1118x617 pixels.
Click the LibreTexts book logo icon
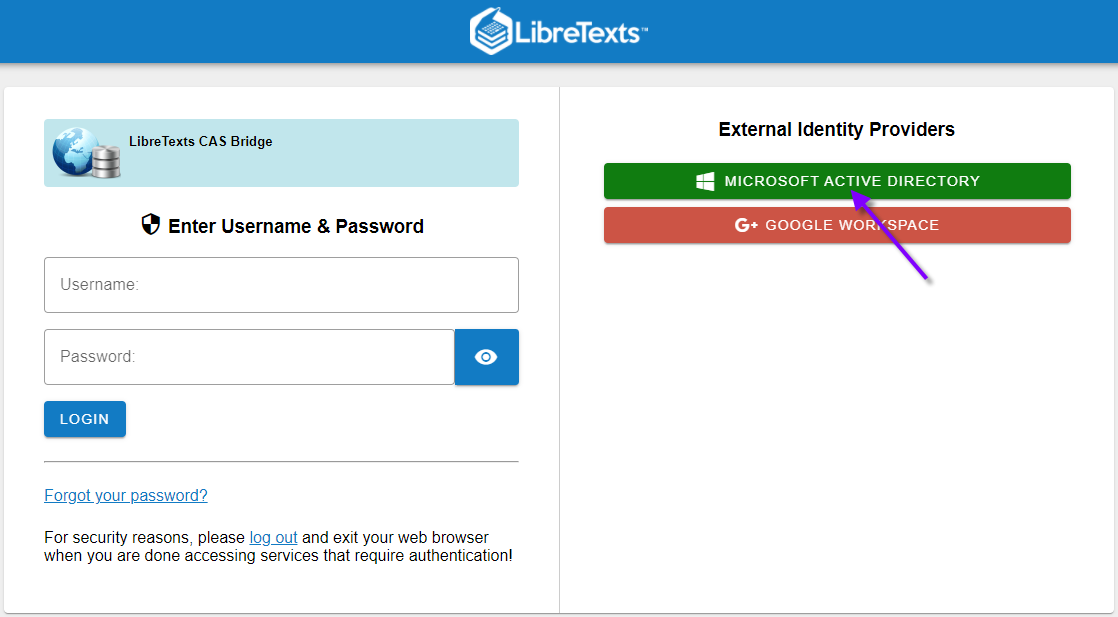[x=490, y=31]
